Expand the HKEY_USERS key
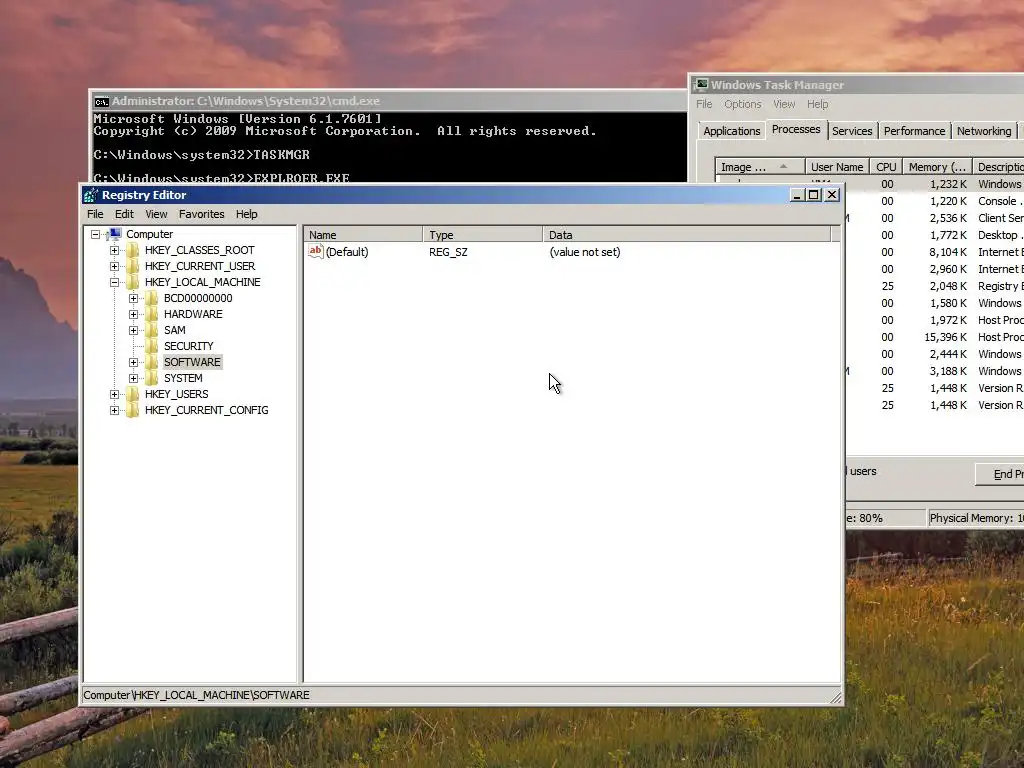The image size is (1024, 768). pos(115,394)
